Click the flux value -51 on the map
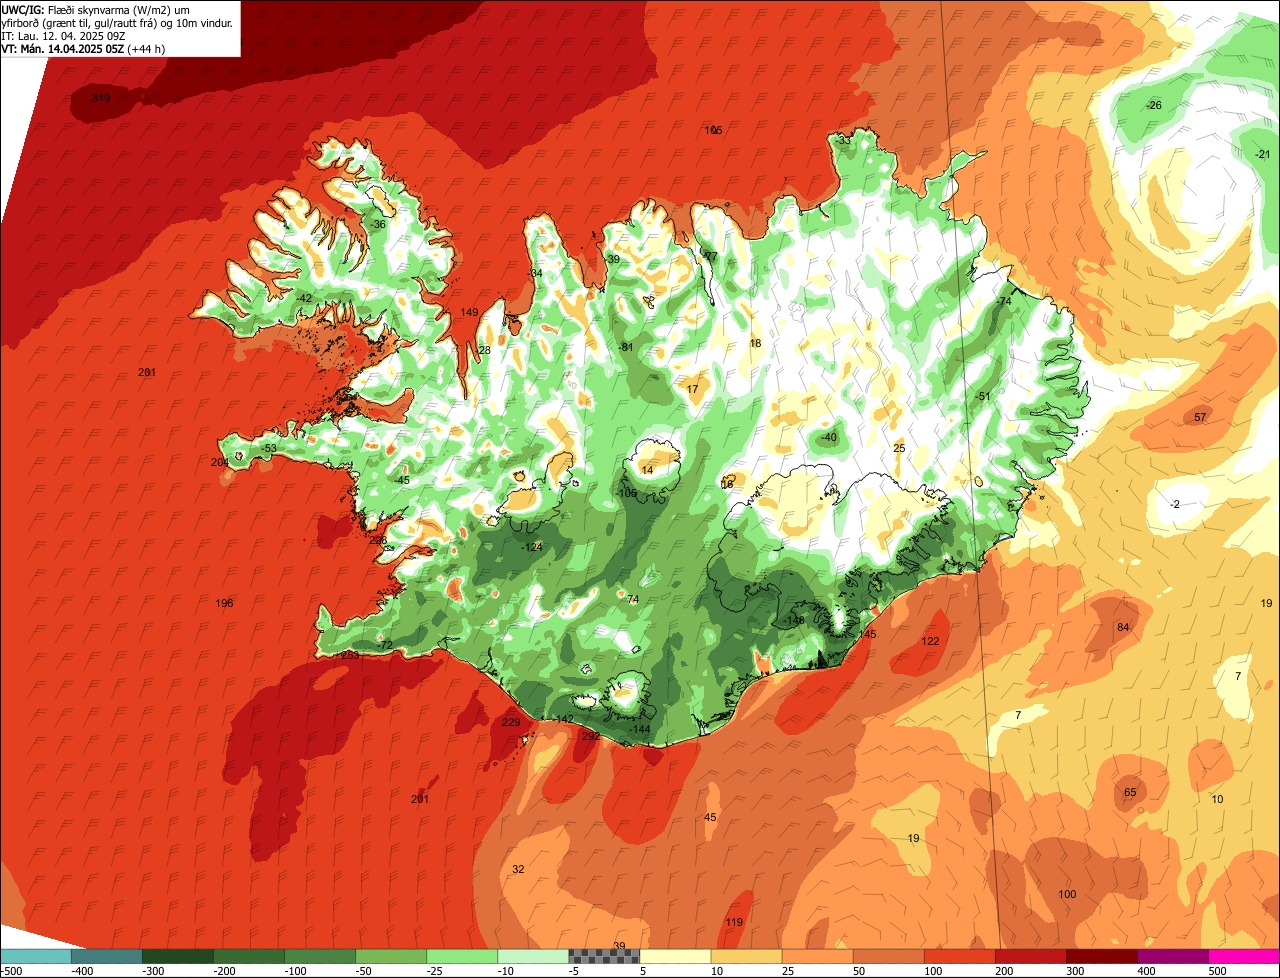1280x978 pixels. pyautogui.click(x=983, y=397)
